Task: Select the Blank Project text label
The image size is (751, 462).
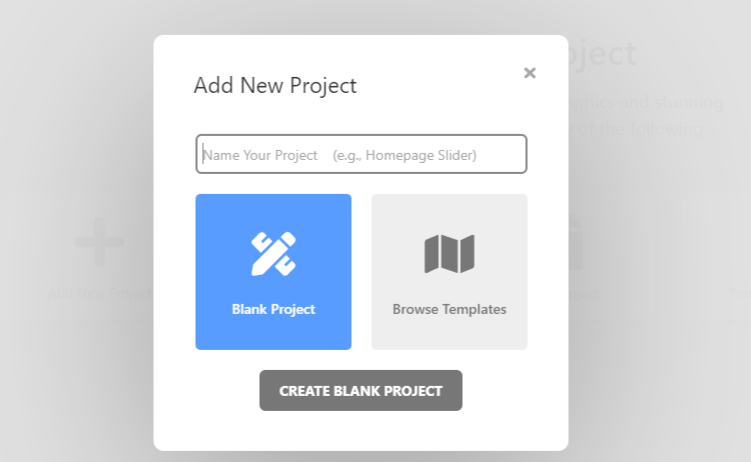Action: point(273,309)
